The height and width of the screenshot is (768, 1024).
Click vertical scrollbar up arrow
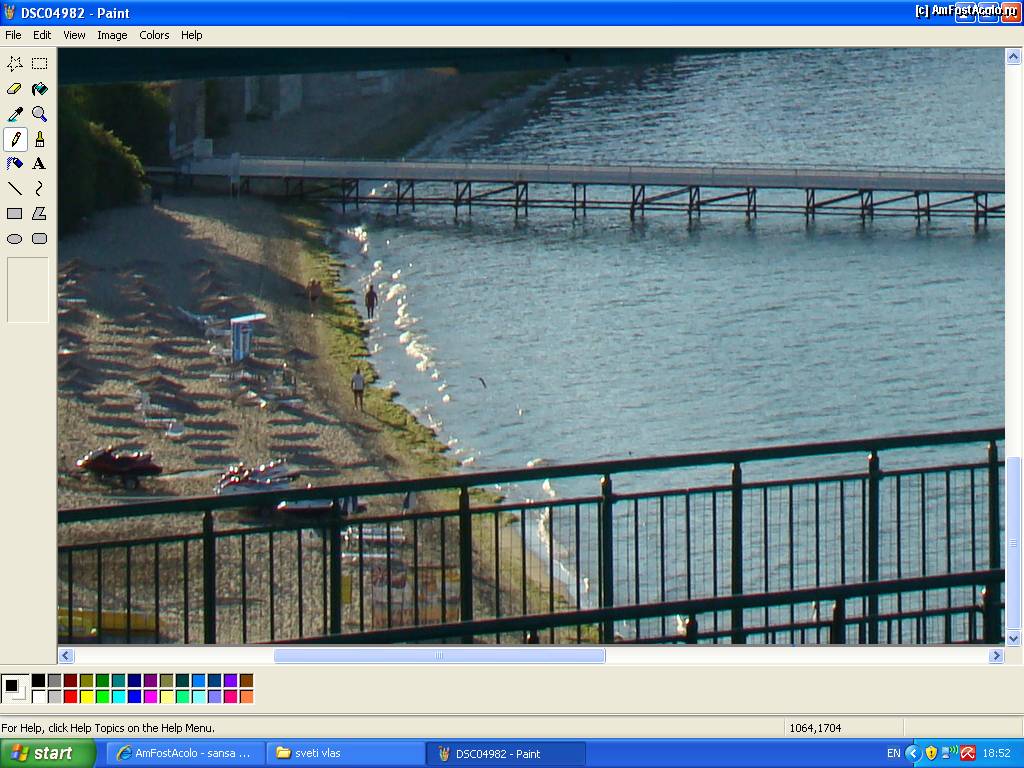click(1014, 57)
